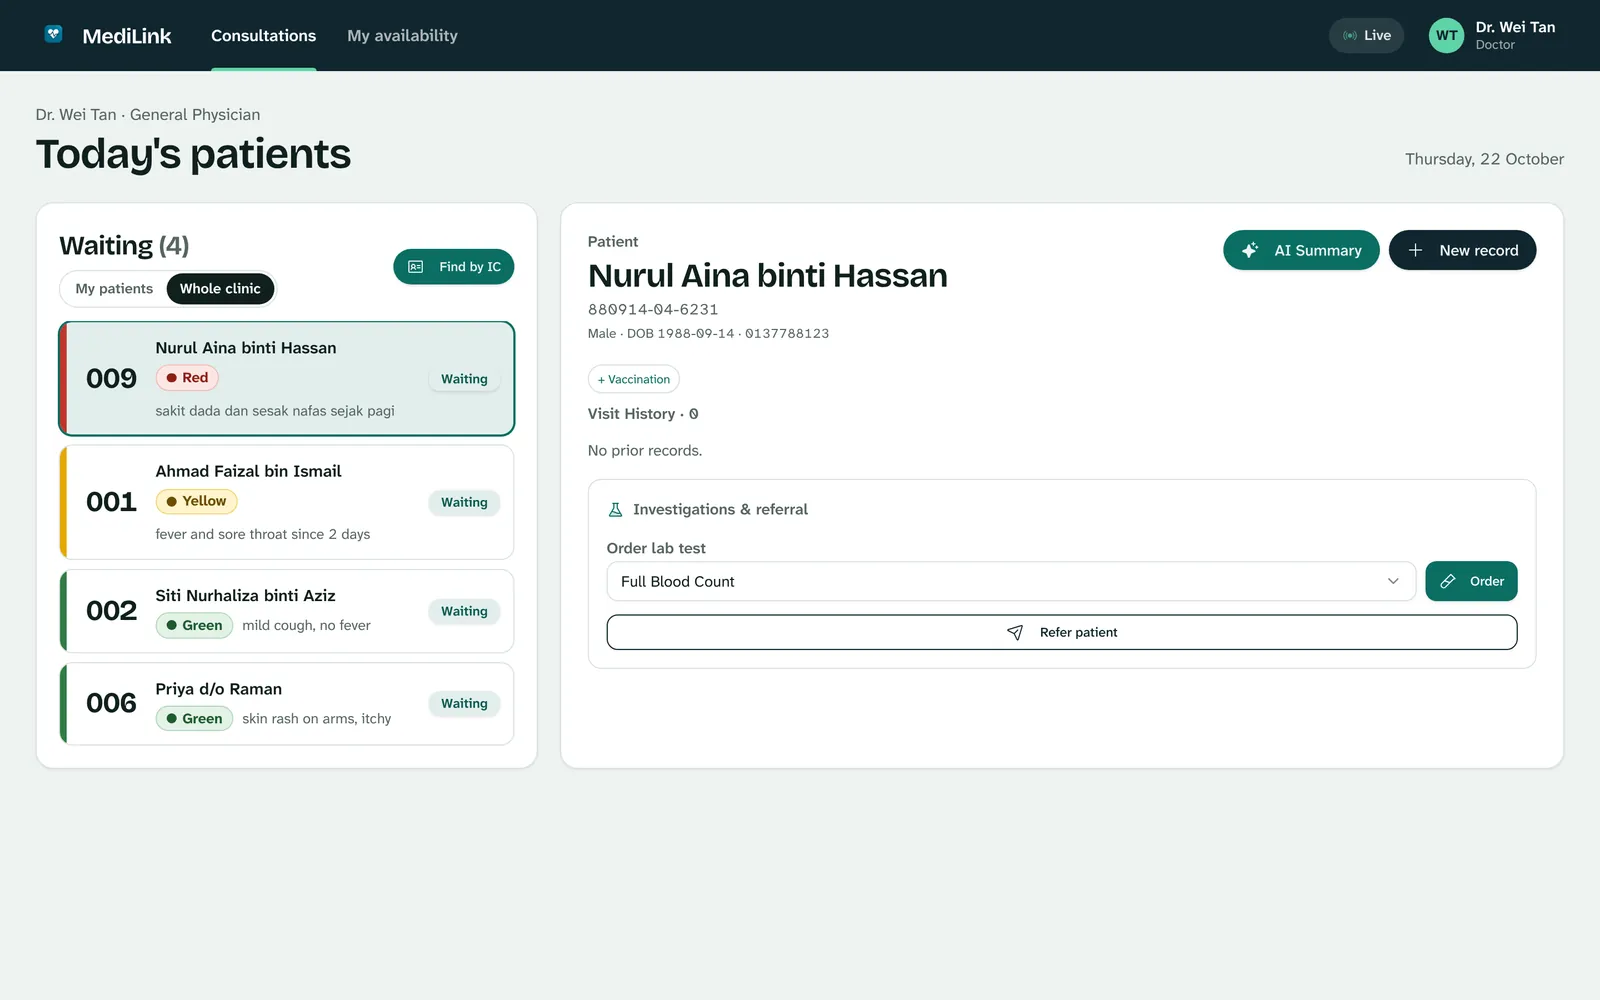The image size is (1600, 1000).
Task: Open the Dr. Wei Tan profile name
Action: click(1515, 27)
